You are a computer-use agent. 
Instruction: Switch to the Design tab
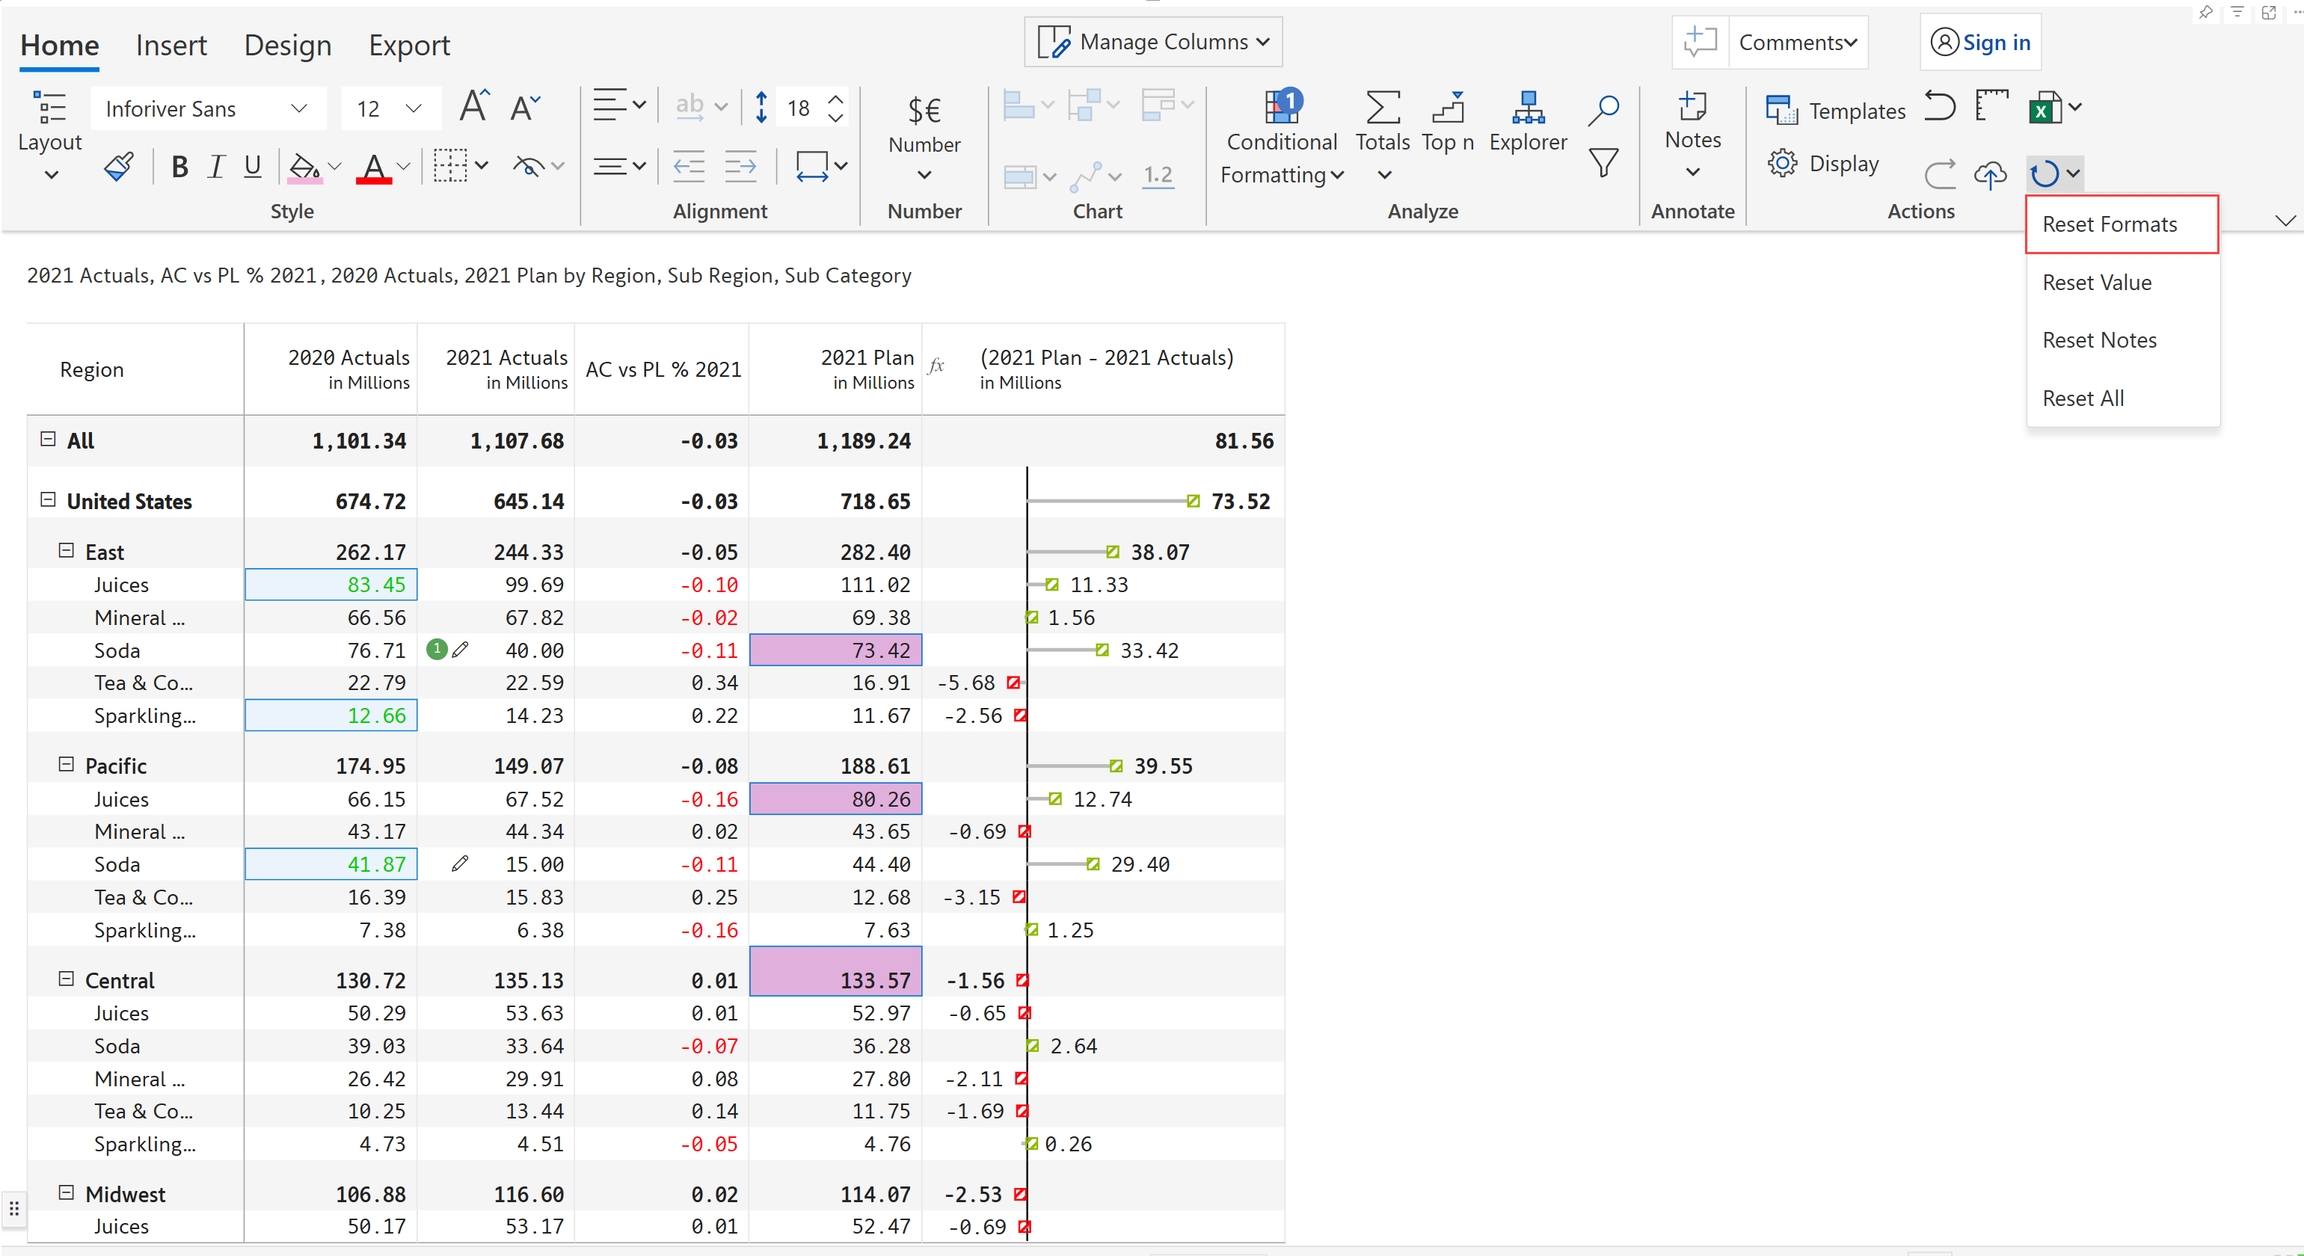[287, 45]
